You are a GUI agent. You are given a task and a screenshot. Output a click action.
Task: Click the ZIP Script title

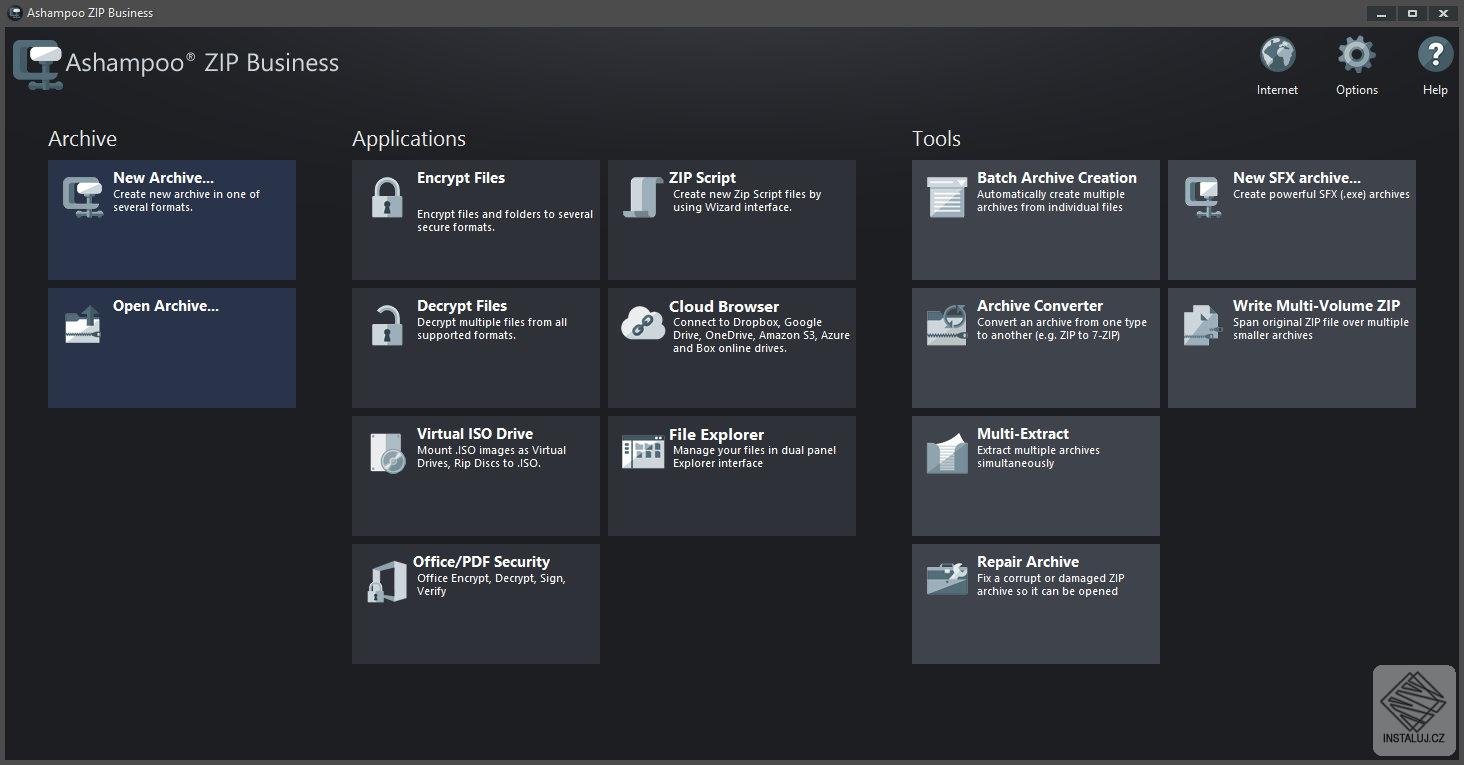[702, 178]
